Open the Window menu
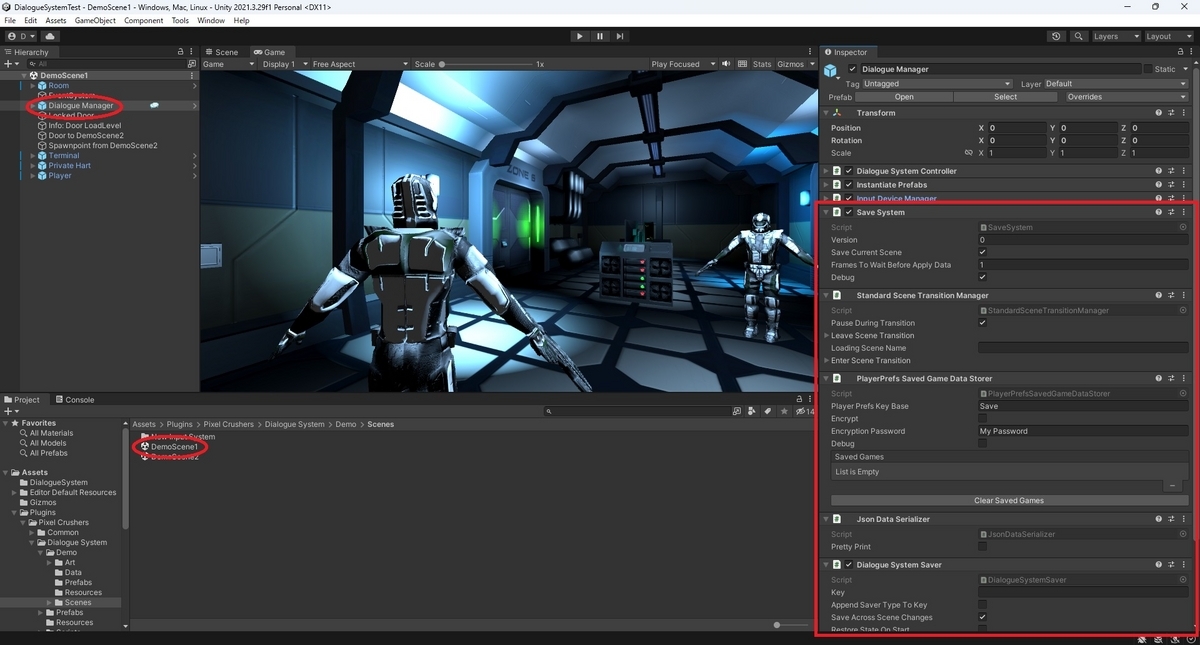1200x645 pixels. (211, 20)
